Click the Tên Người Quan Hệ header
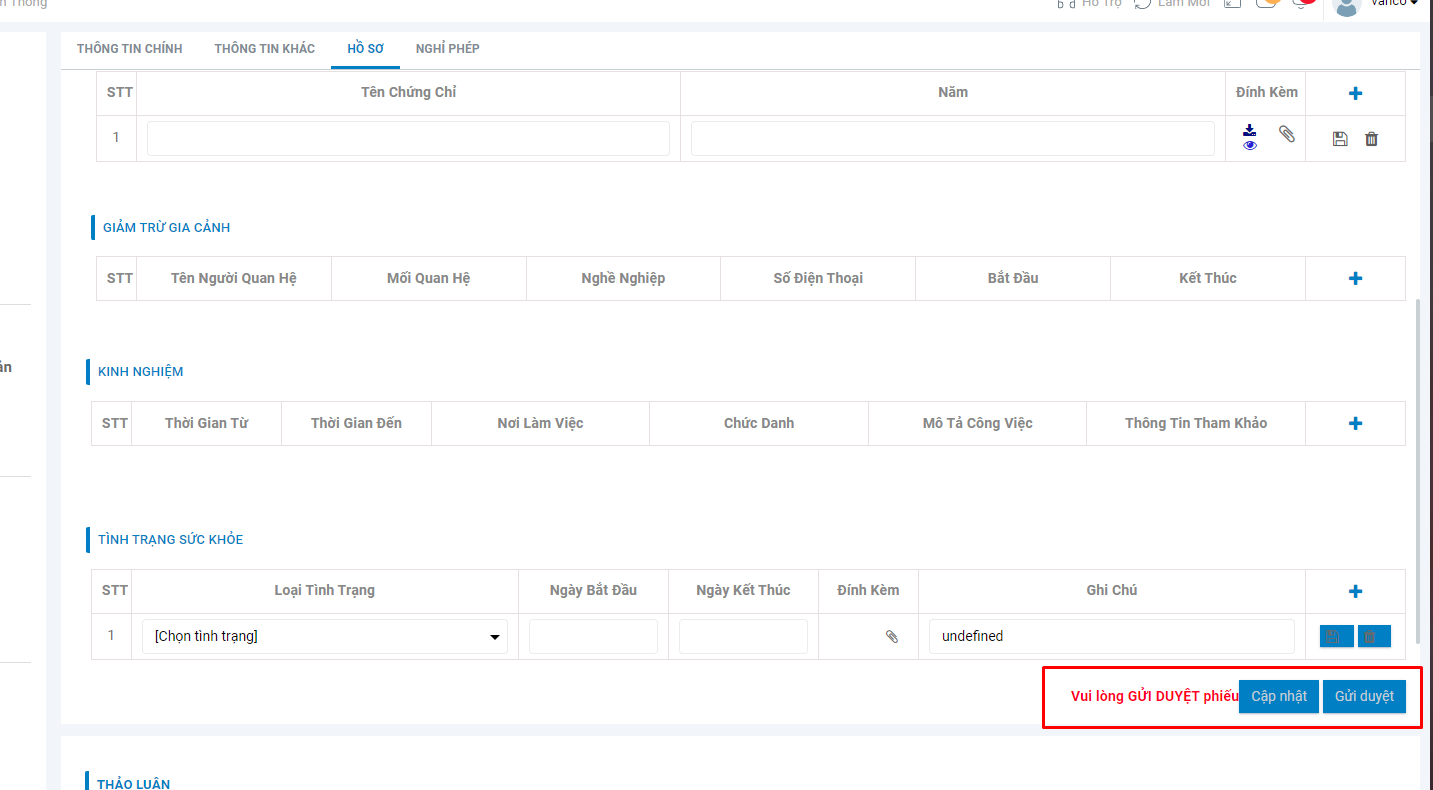1433x790 pixels. (234, 278)
